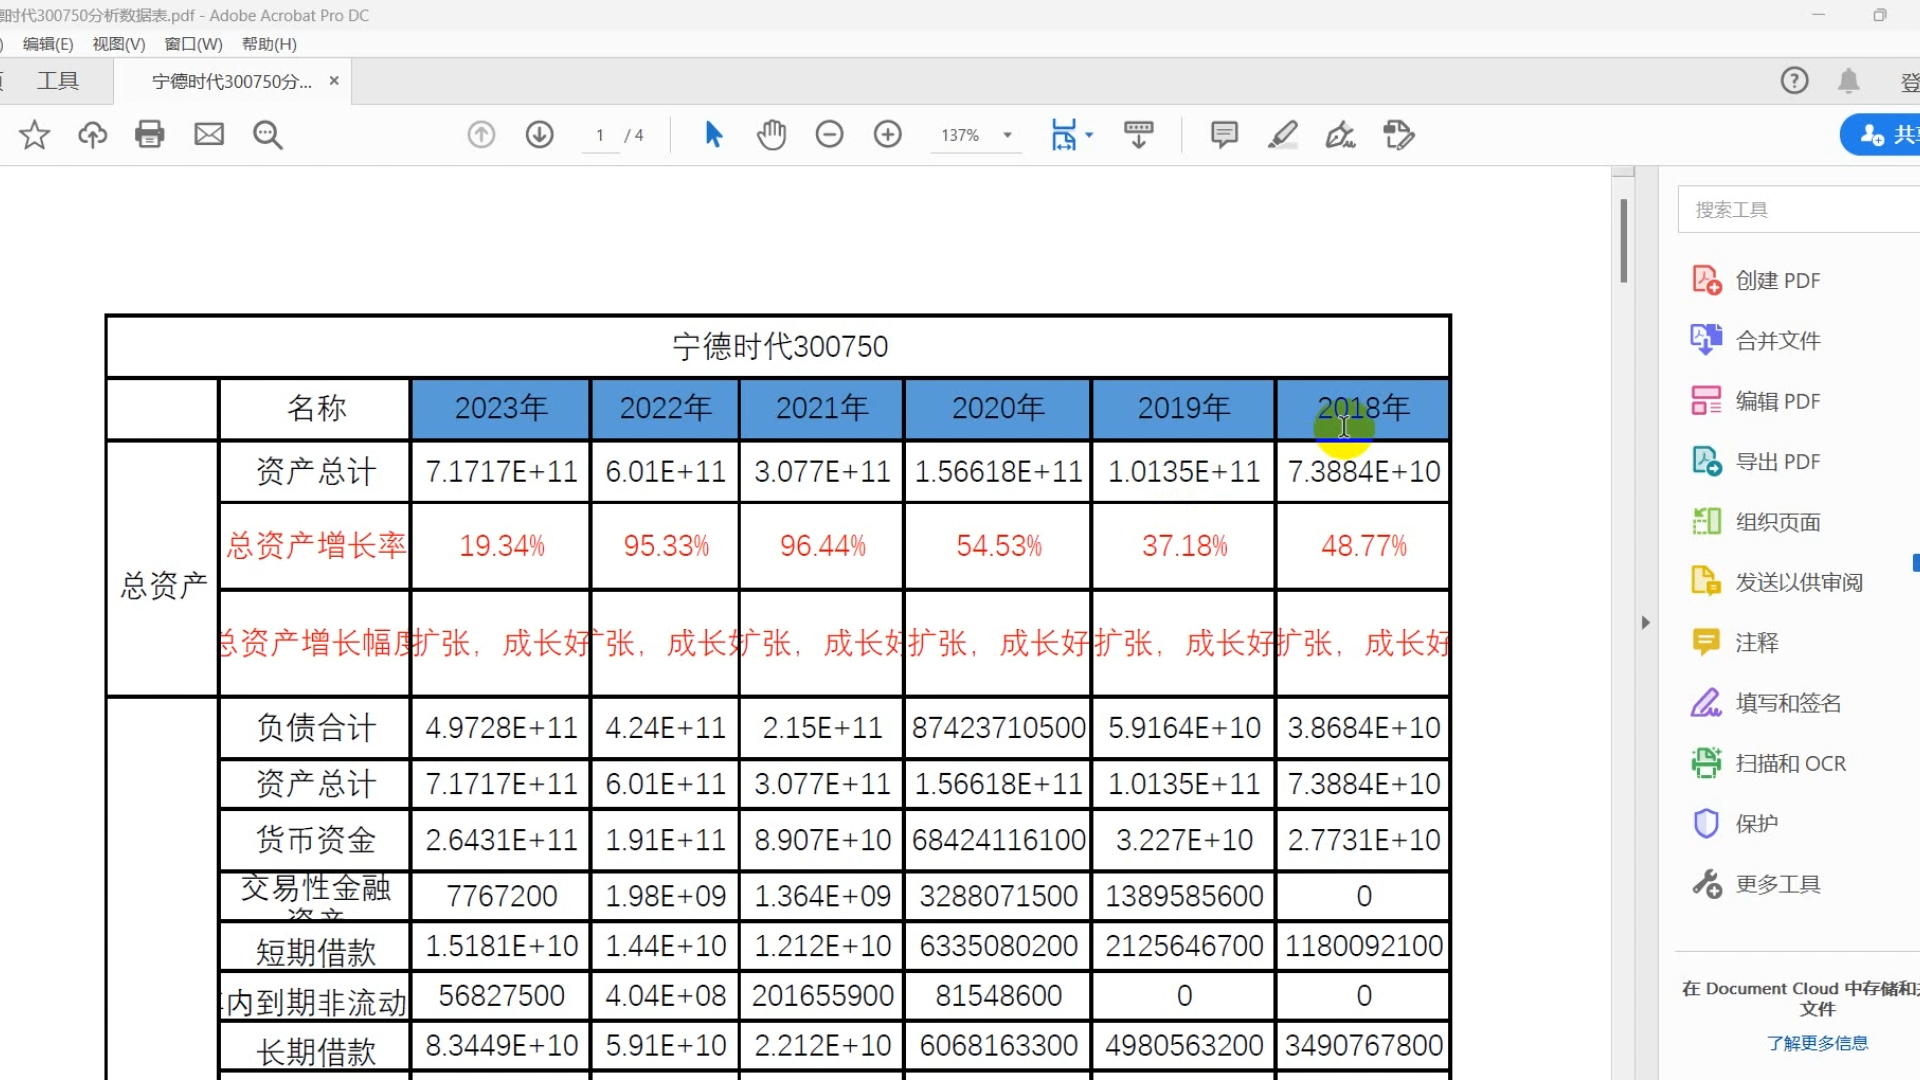Viewport: 1920px width, 1080px height.
Task: Open the Export PDF (导出 PDF) tool
Action: point(1756,461)
